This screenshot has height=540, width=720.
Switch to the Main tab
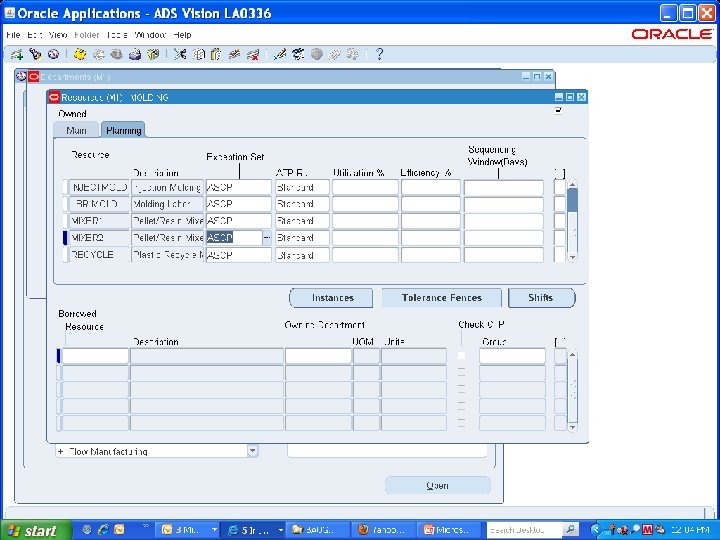(76, 130)
